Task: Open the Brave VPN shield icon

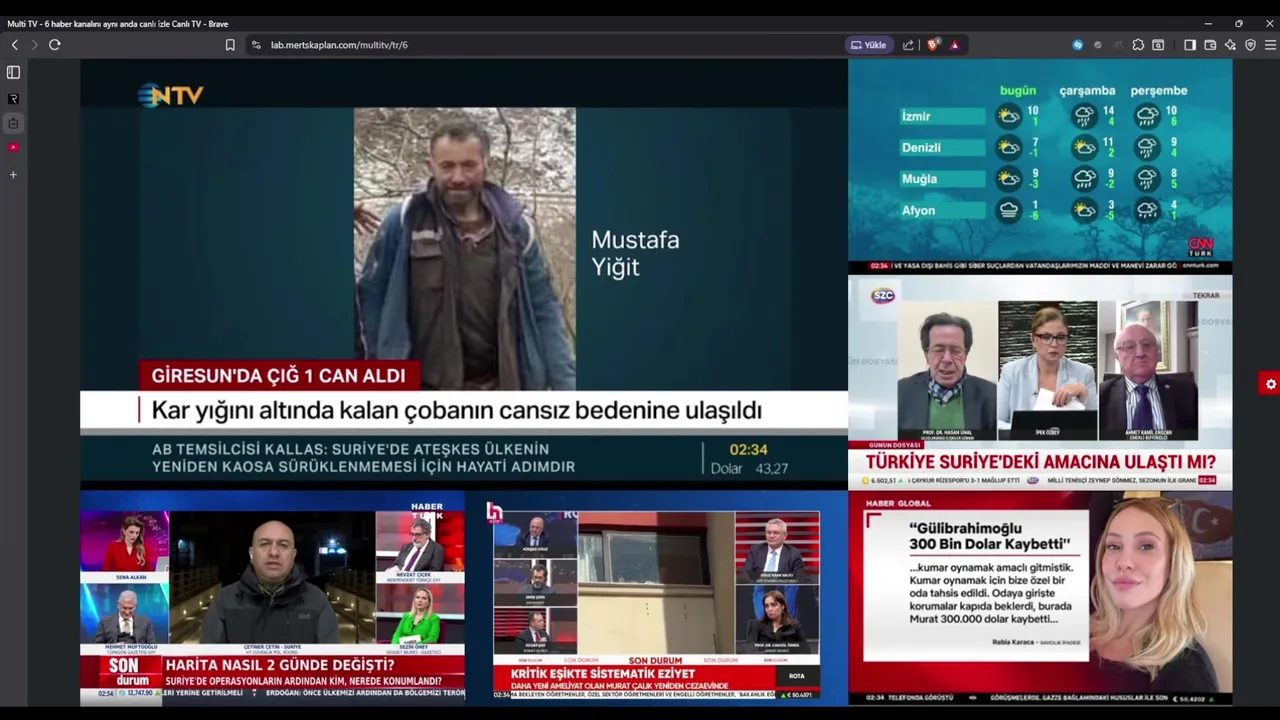Action: click(1250, 45)
